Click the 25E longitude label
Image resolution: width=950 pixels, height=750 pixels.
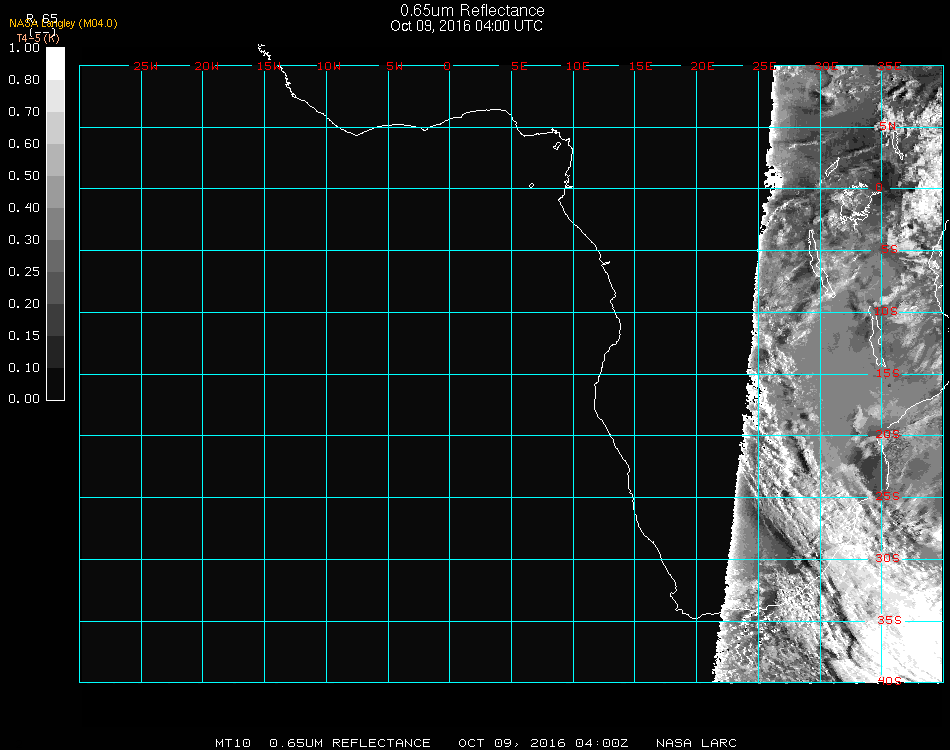pos(765,66)
